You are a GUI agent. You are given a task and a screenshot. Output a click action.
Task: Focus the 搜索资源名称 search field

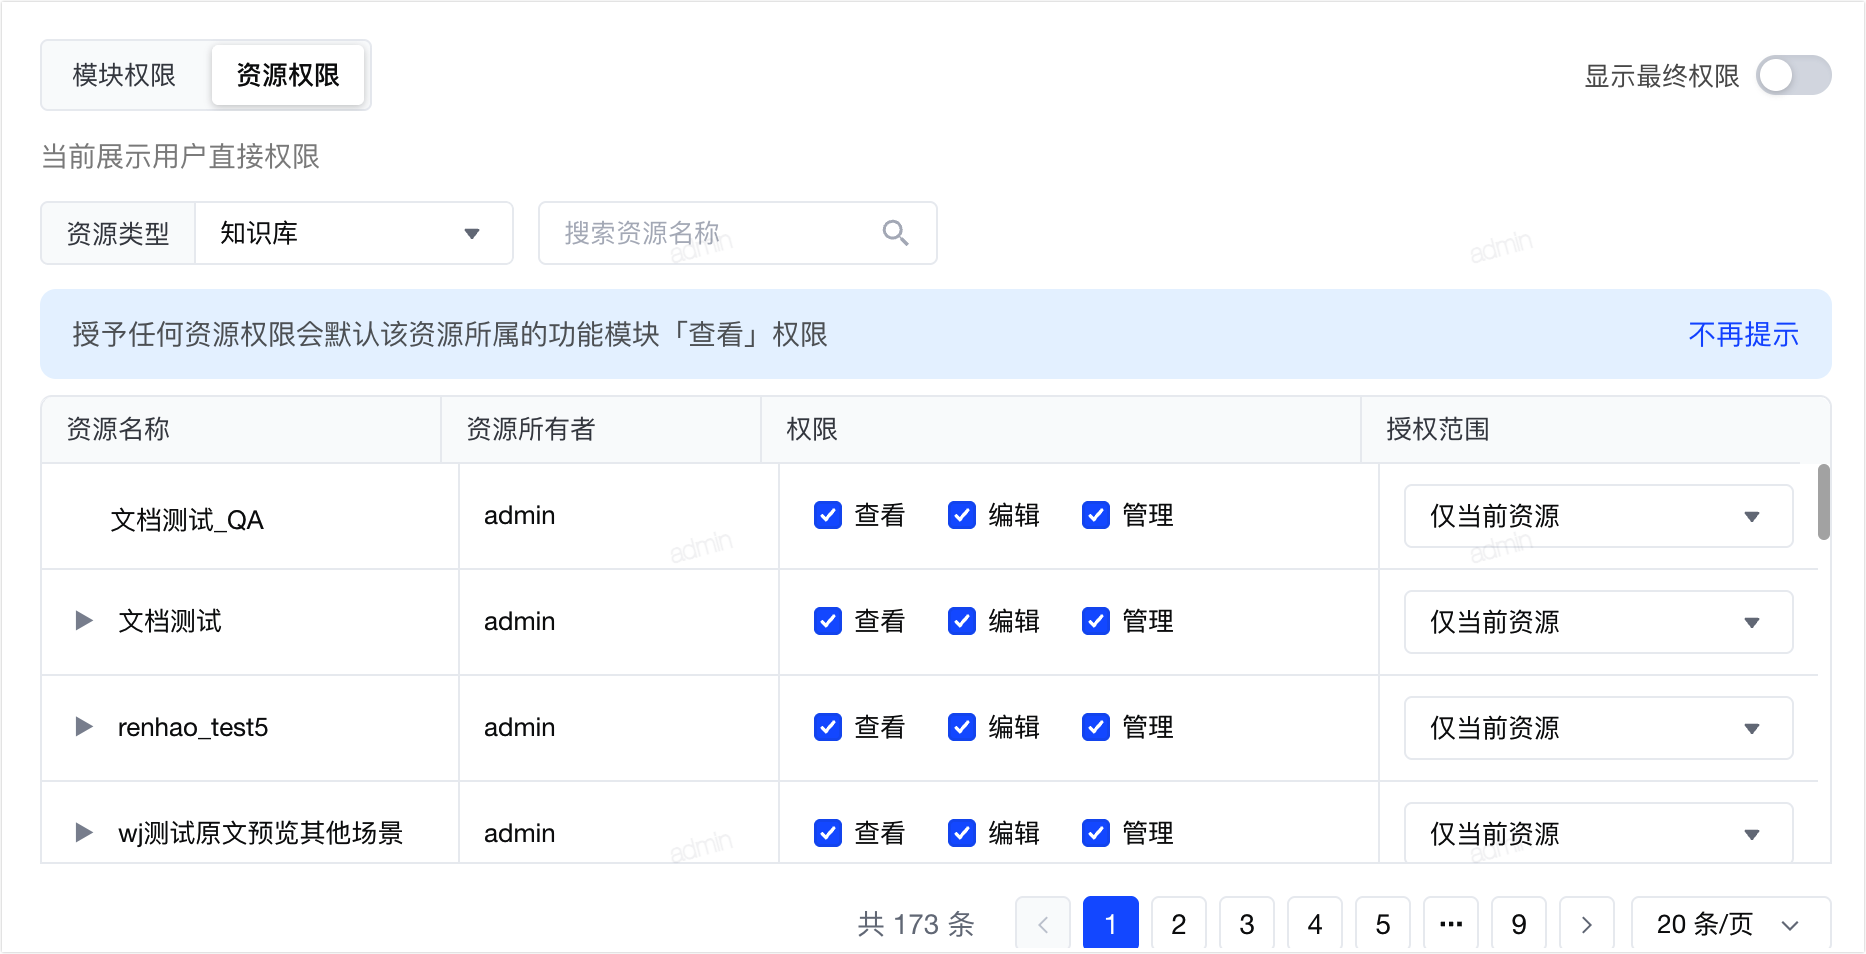(x=738, y=233)
